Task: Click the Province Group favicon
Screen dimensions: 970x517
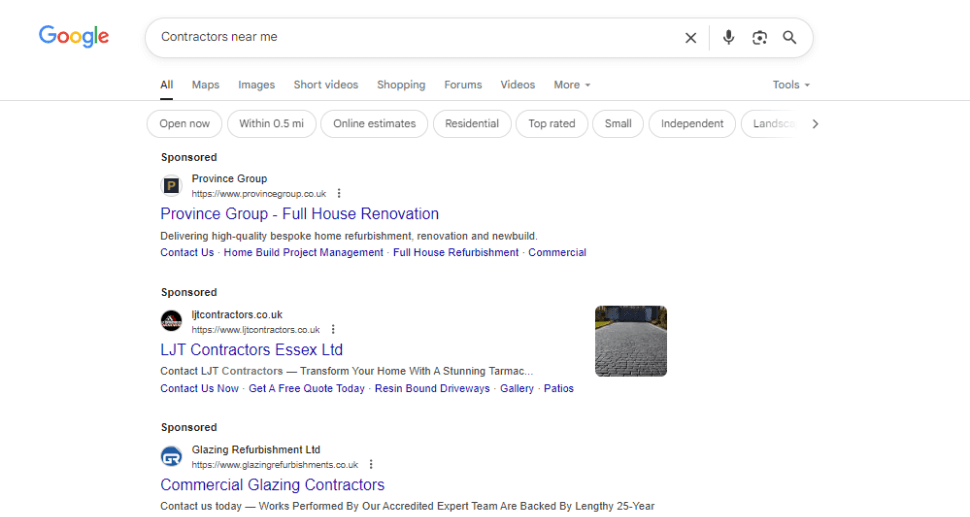Action: point(171,186)
